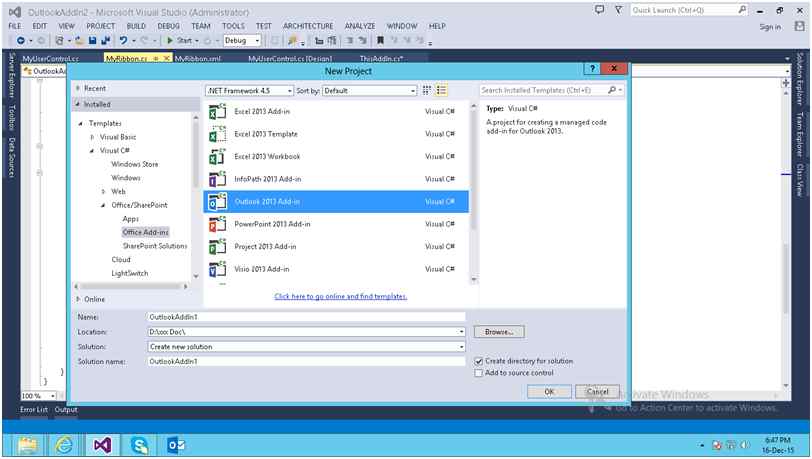This screenshot has width=812, height=459.
Task: Open the New Project dialog help button
Action: tap(592, 68)
